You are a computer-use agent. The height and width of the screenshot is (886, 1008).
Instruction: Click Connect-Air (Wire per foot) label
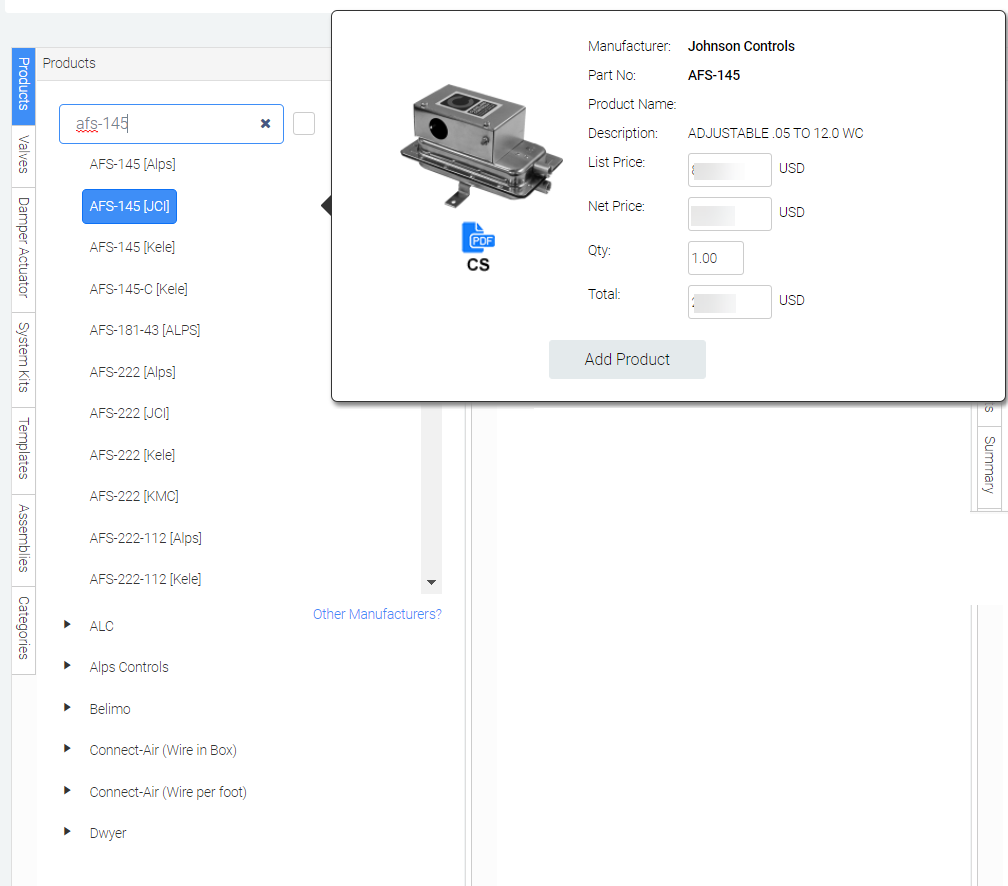pos(168,791)
